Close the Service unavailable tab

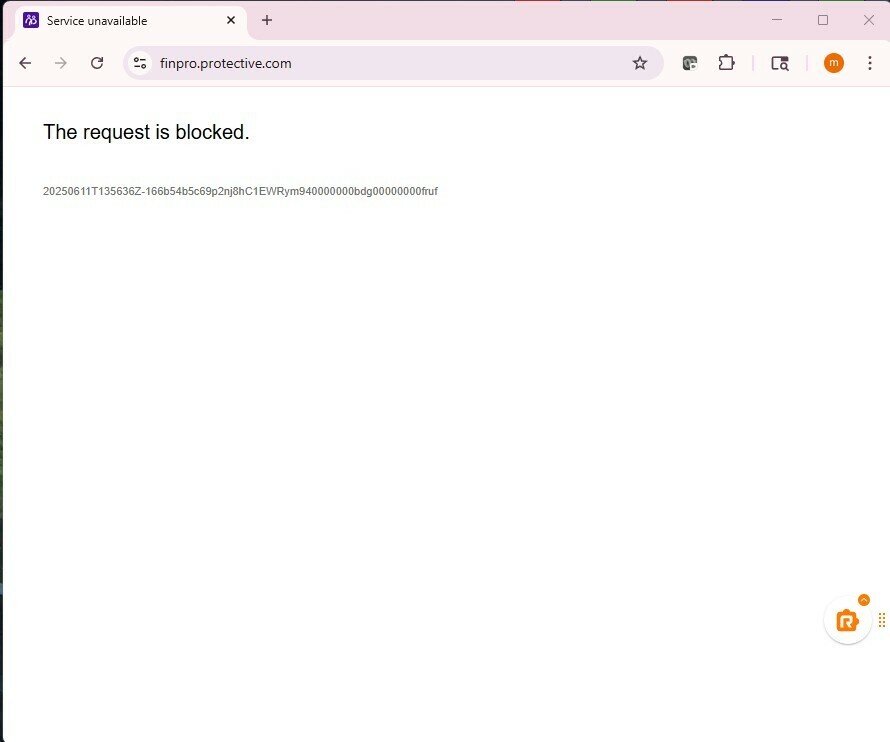point(231,20)
